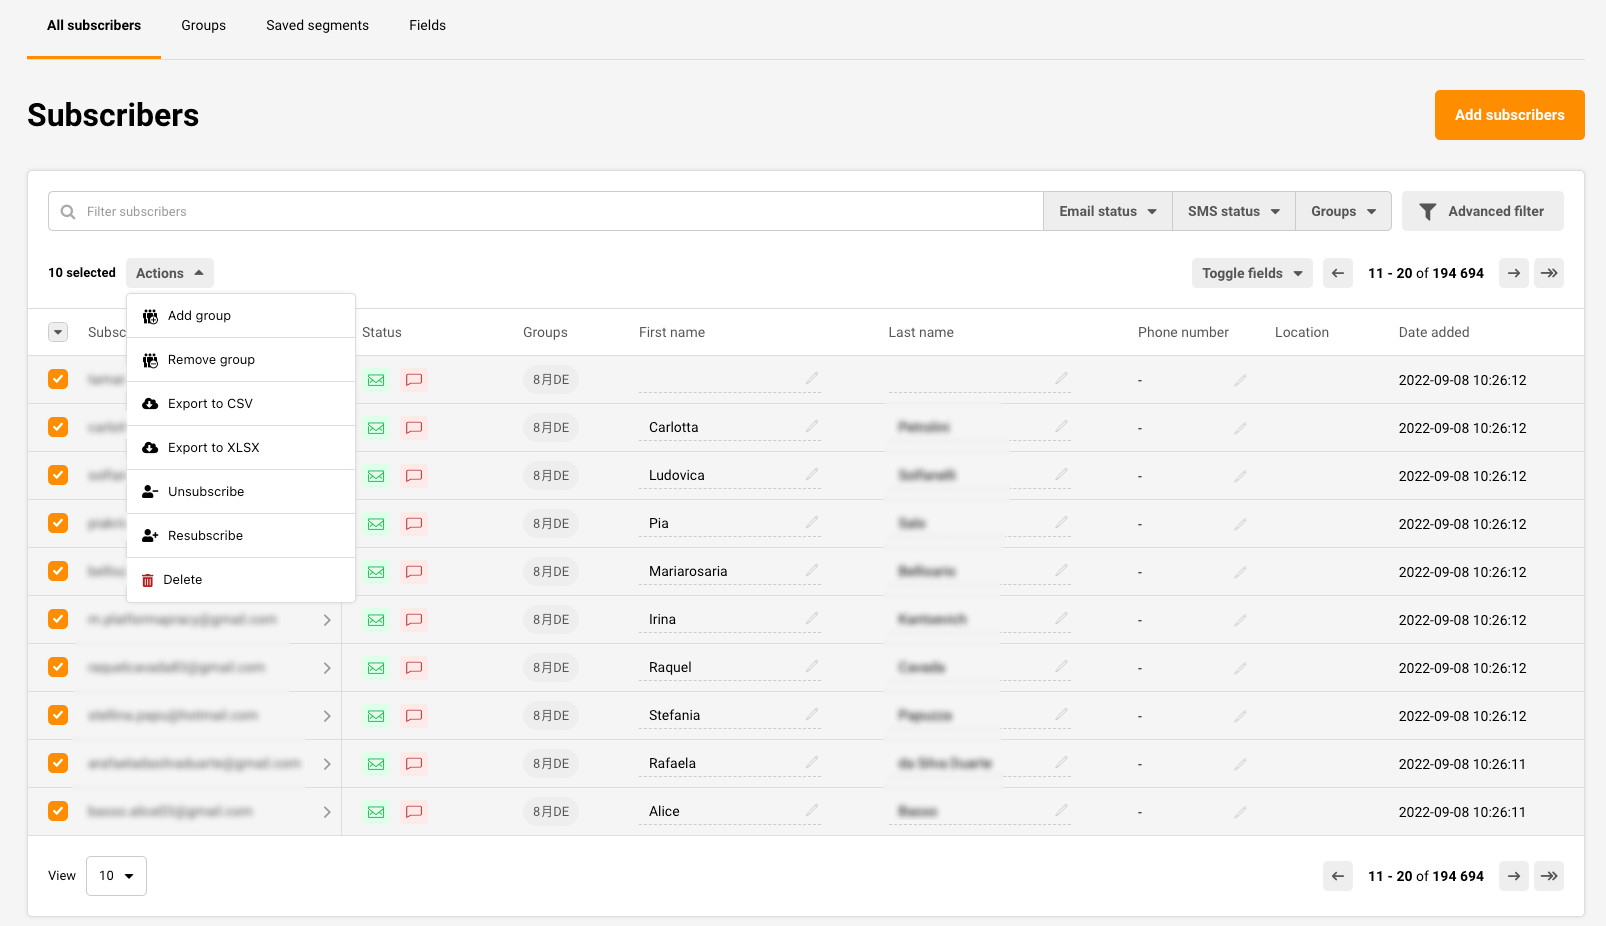Open the Advanced filter button
This screenshot has width=1606, height=926.
(x=1482, y=211)
